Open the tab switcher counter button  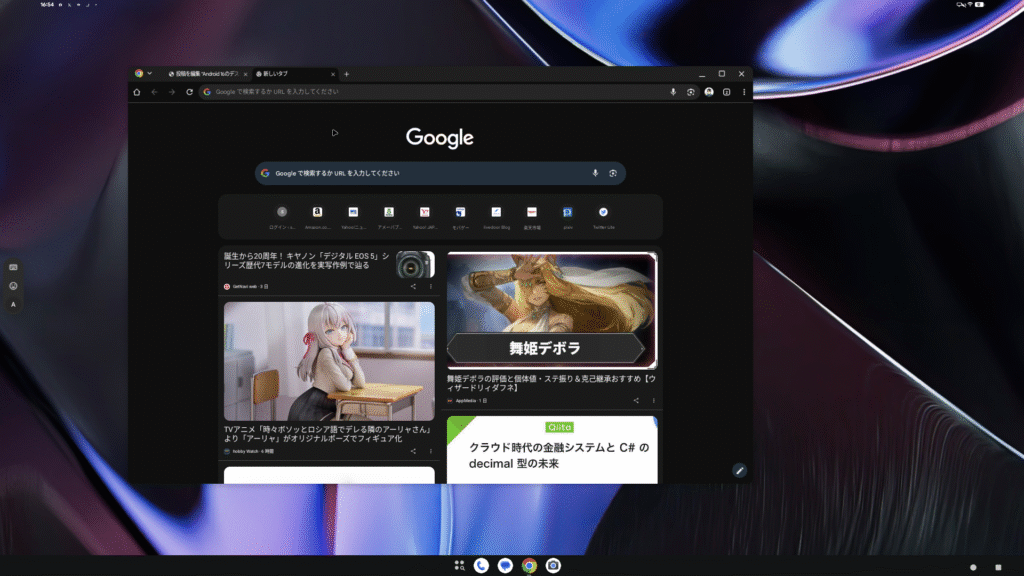[727, 92]
